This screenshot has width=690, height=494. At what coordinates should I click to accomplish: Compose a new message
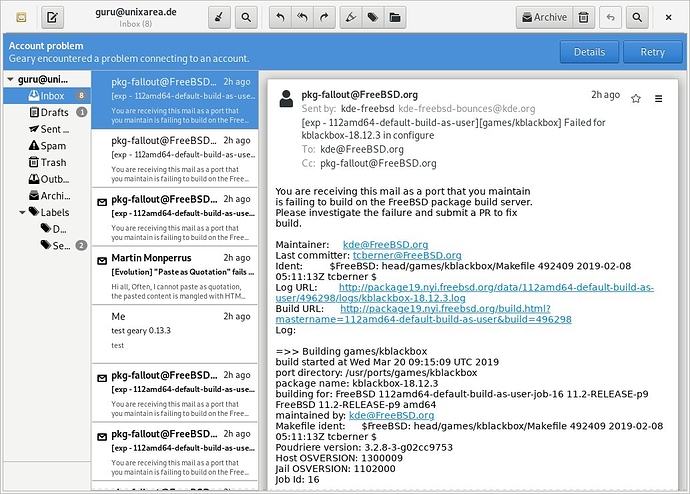pos(52,17)
